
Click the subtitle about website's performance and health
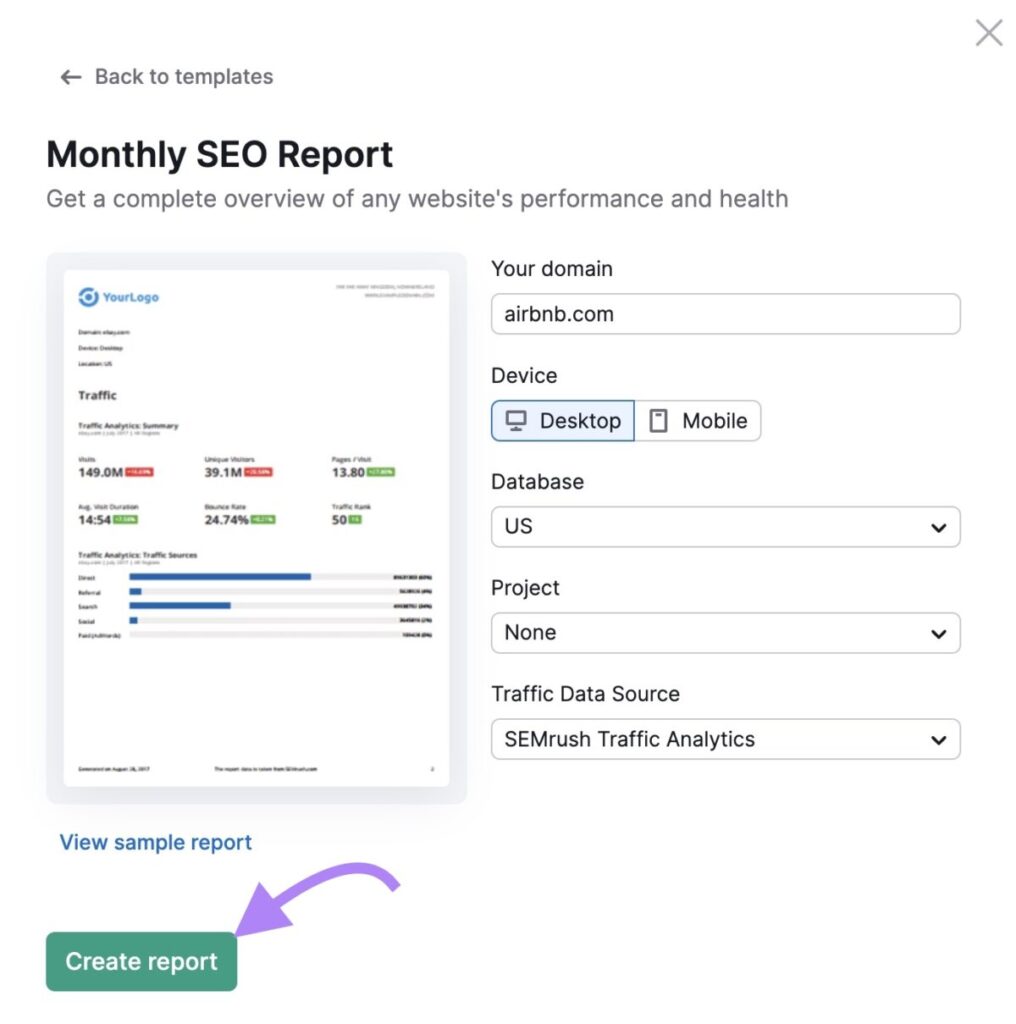click(x=417, y=199)
